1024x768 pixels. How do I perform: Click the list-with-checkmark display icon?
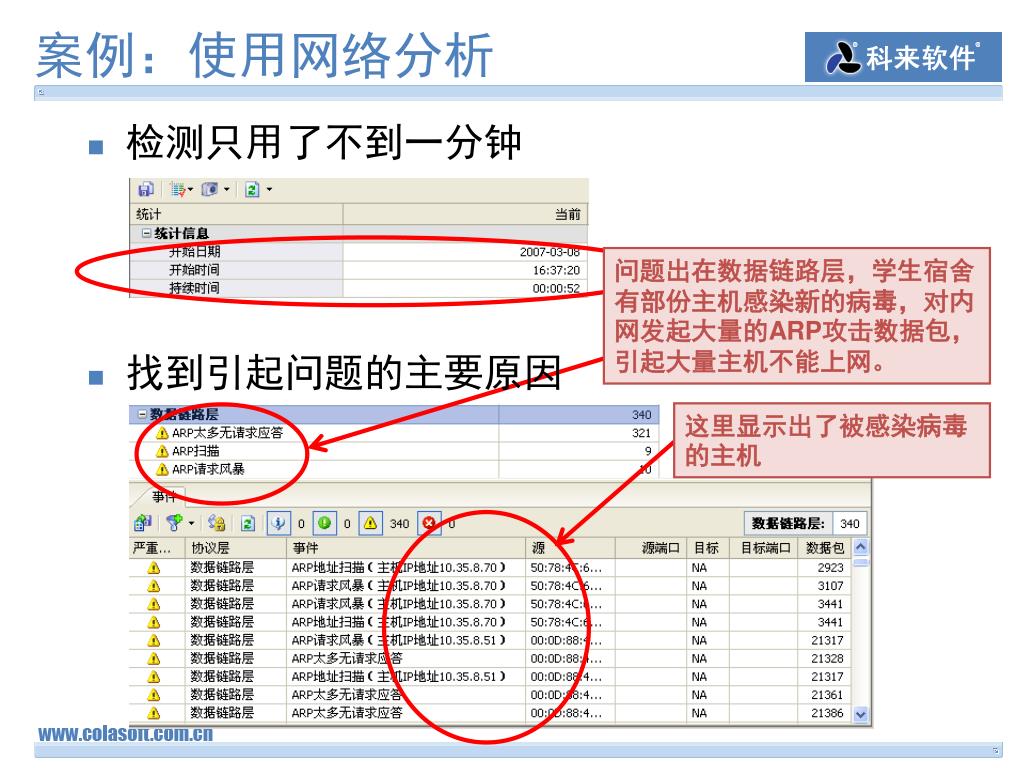click(177, 189)
